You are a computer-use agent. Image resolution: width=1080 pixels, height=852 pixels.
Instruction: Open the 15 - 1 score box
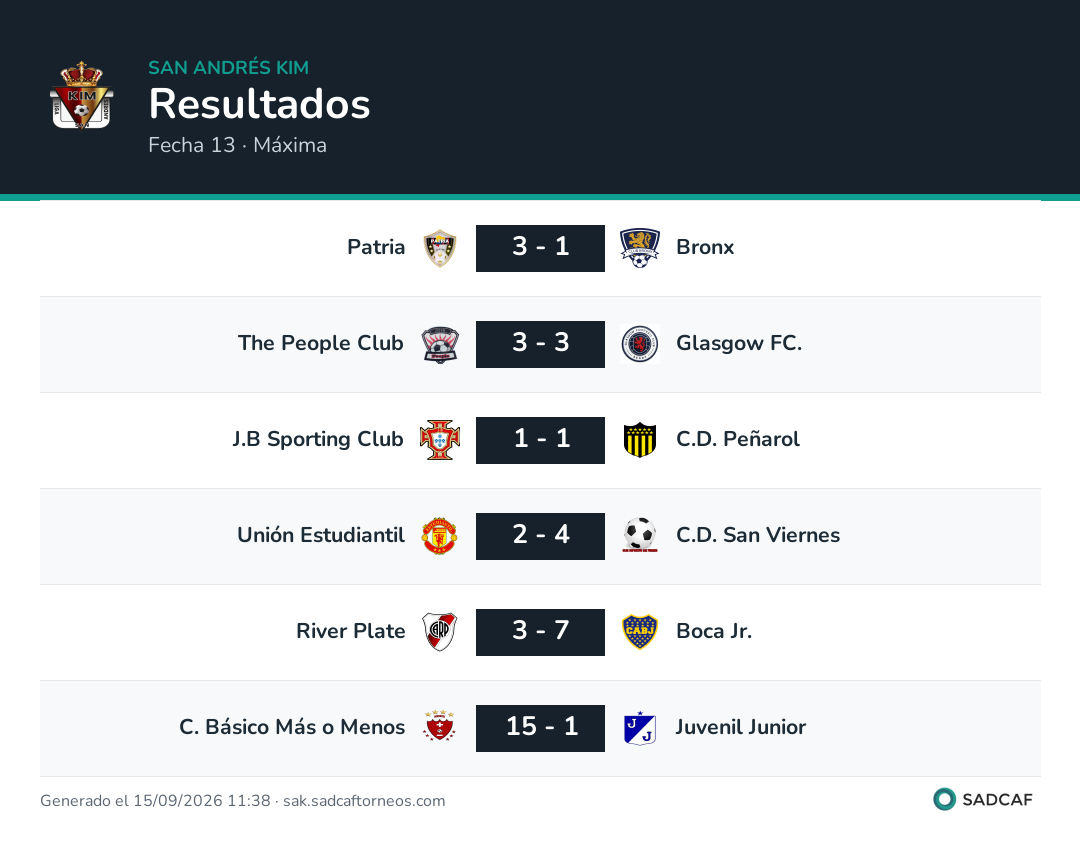tap(540, 728)
